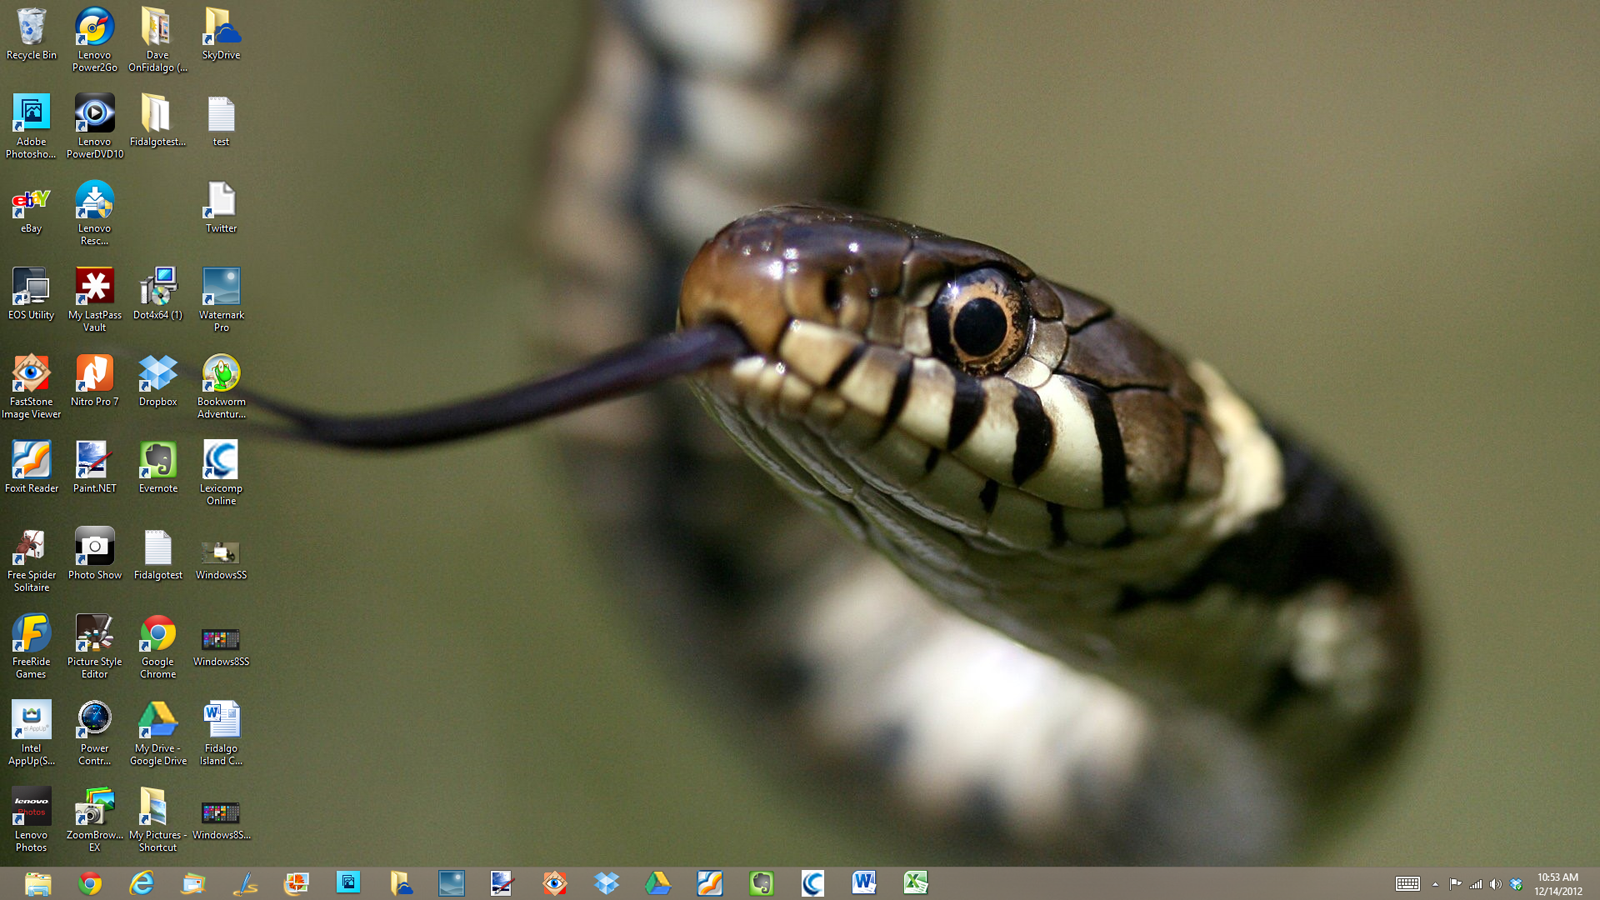This screenshot has height=900, width=1600.
Task: Click the Dropbox system tray icon
Action: (x=1516, y=884)
